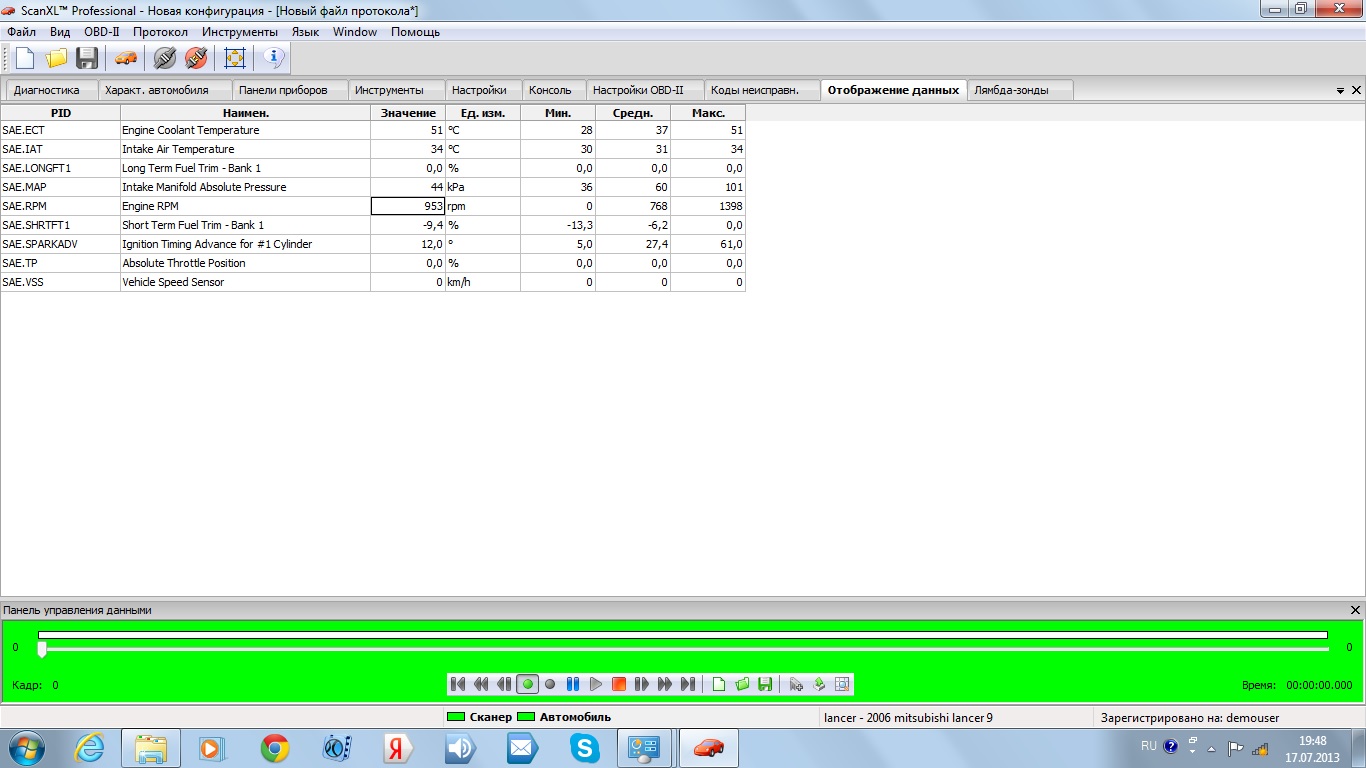1366x768 pixels.
Task: Click the gray connect plug icon
Action: [x=165, y=58]
